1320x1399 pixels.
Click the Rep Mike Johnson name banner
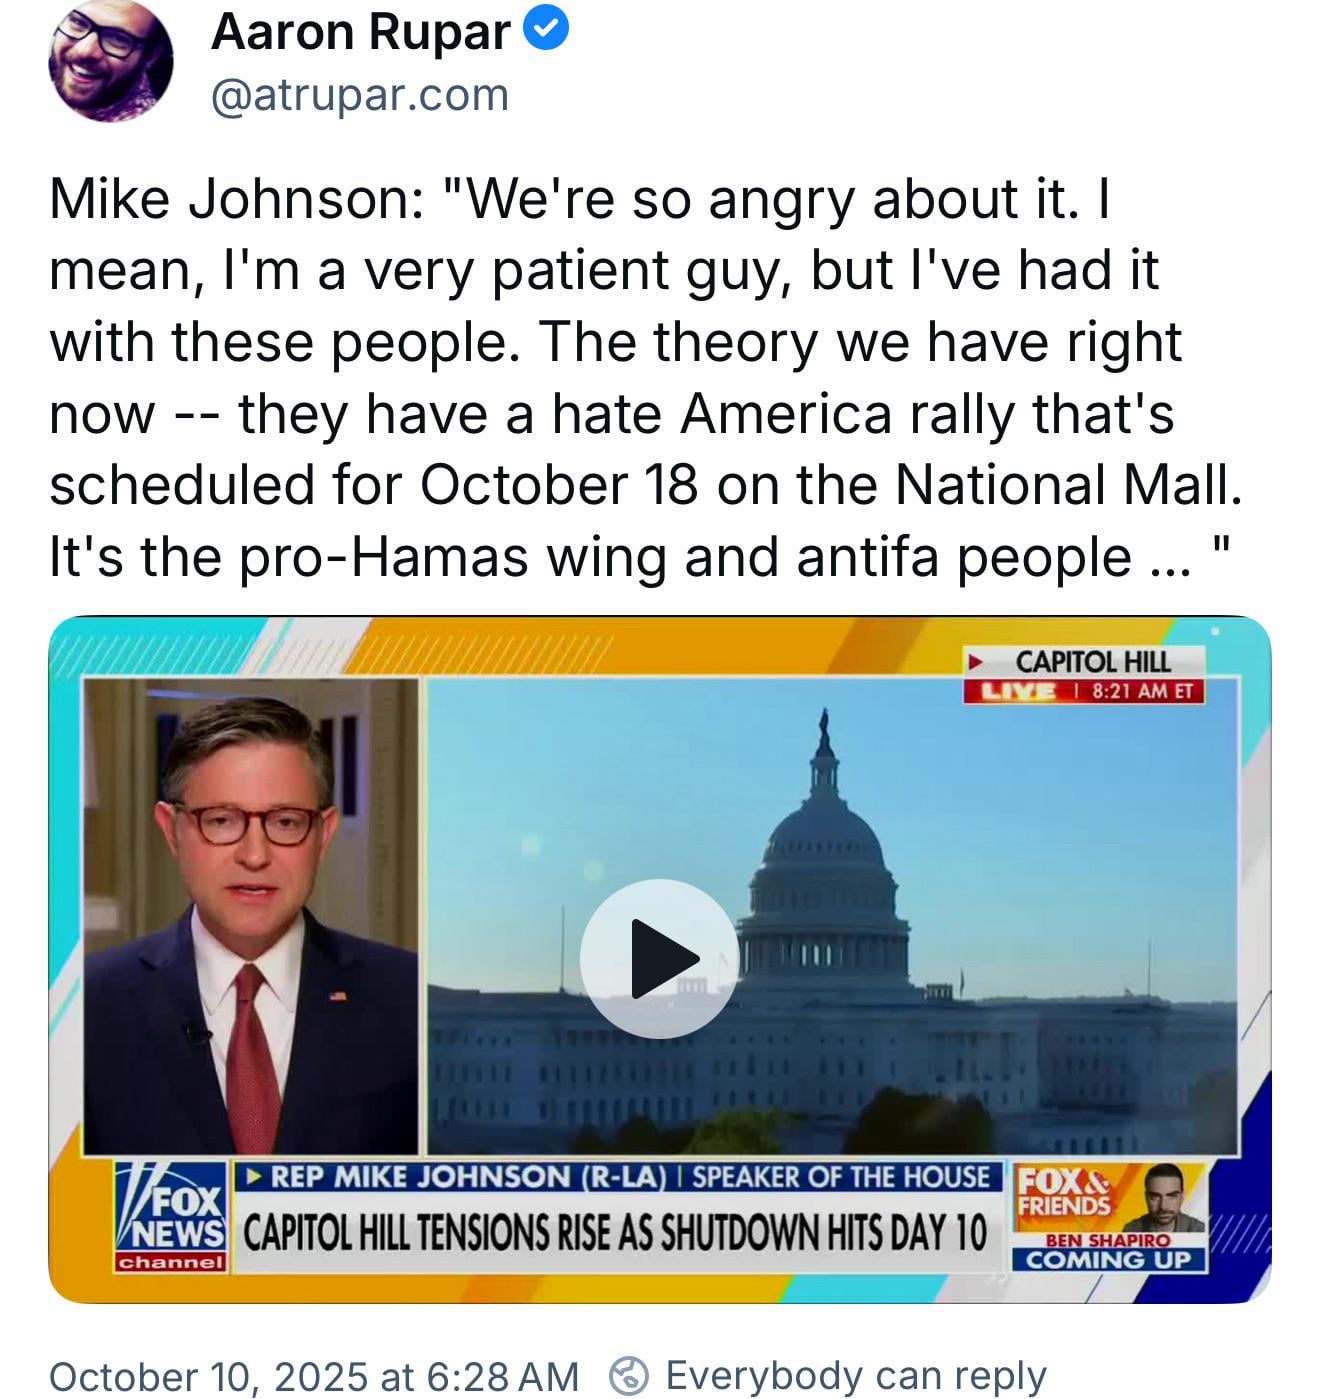pos(618,1177)
